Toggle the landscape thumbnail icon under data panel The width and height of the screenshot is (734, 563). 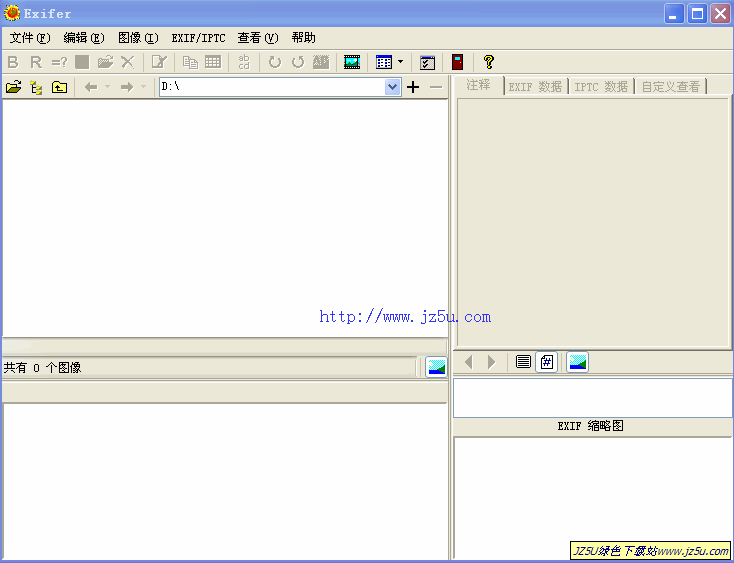pyautogui.click(x=577, y=362)
